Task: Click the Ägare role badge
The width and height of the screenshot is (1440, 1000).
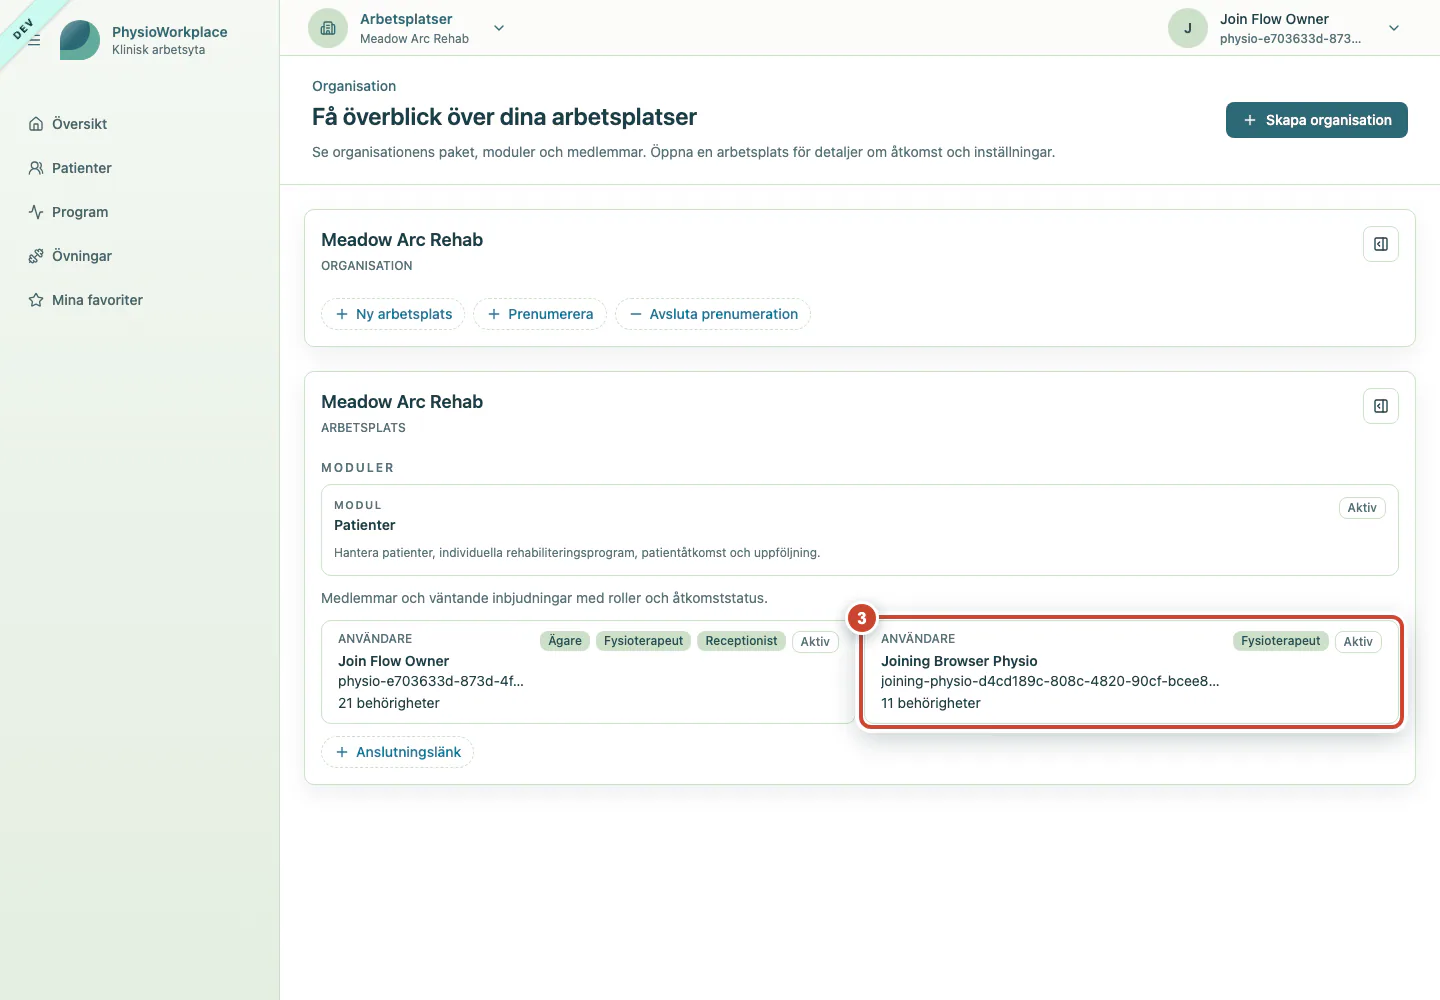Action: tap(565, 641)
